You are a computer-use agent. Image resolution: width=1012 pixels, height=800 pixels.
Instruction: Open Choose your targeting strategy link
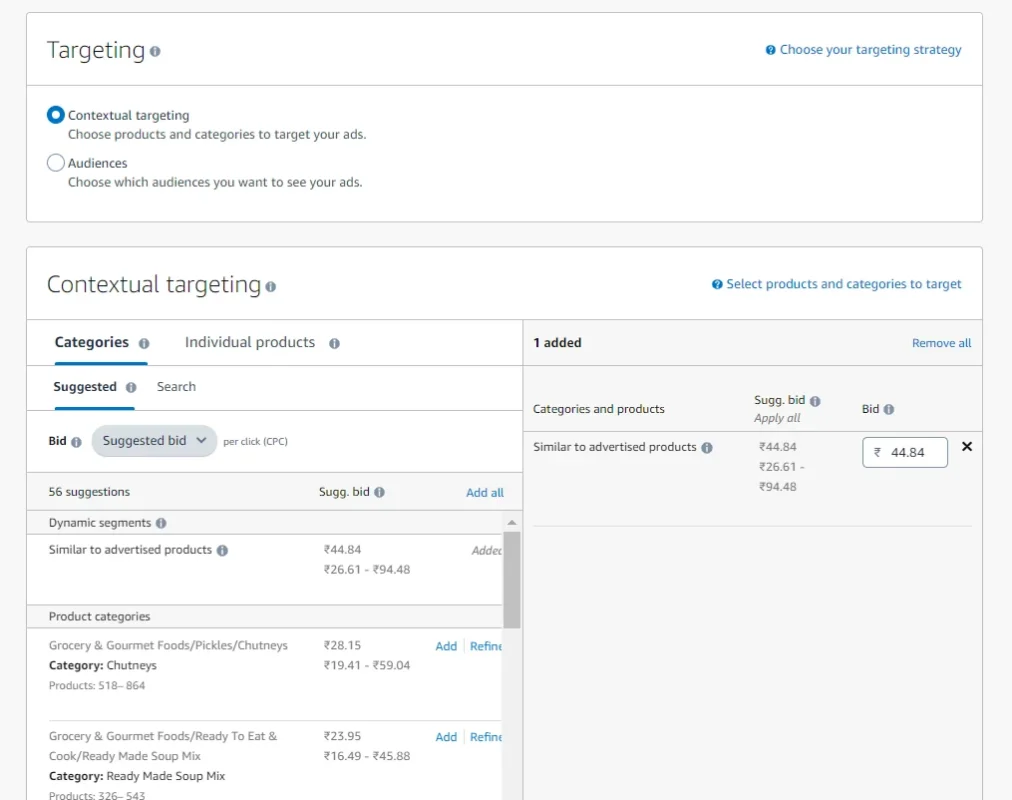point(869,49)
